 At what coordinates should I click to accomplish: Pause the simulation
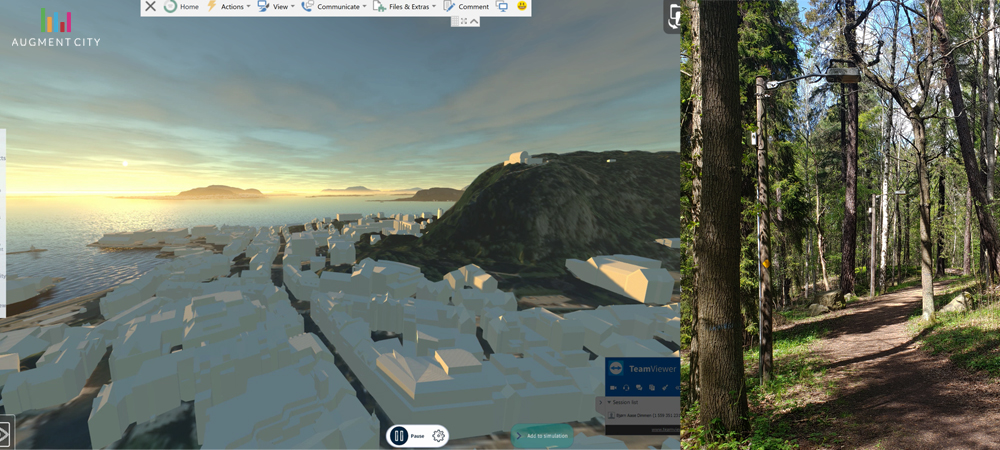pyautogui.click(x=399, y=436)
